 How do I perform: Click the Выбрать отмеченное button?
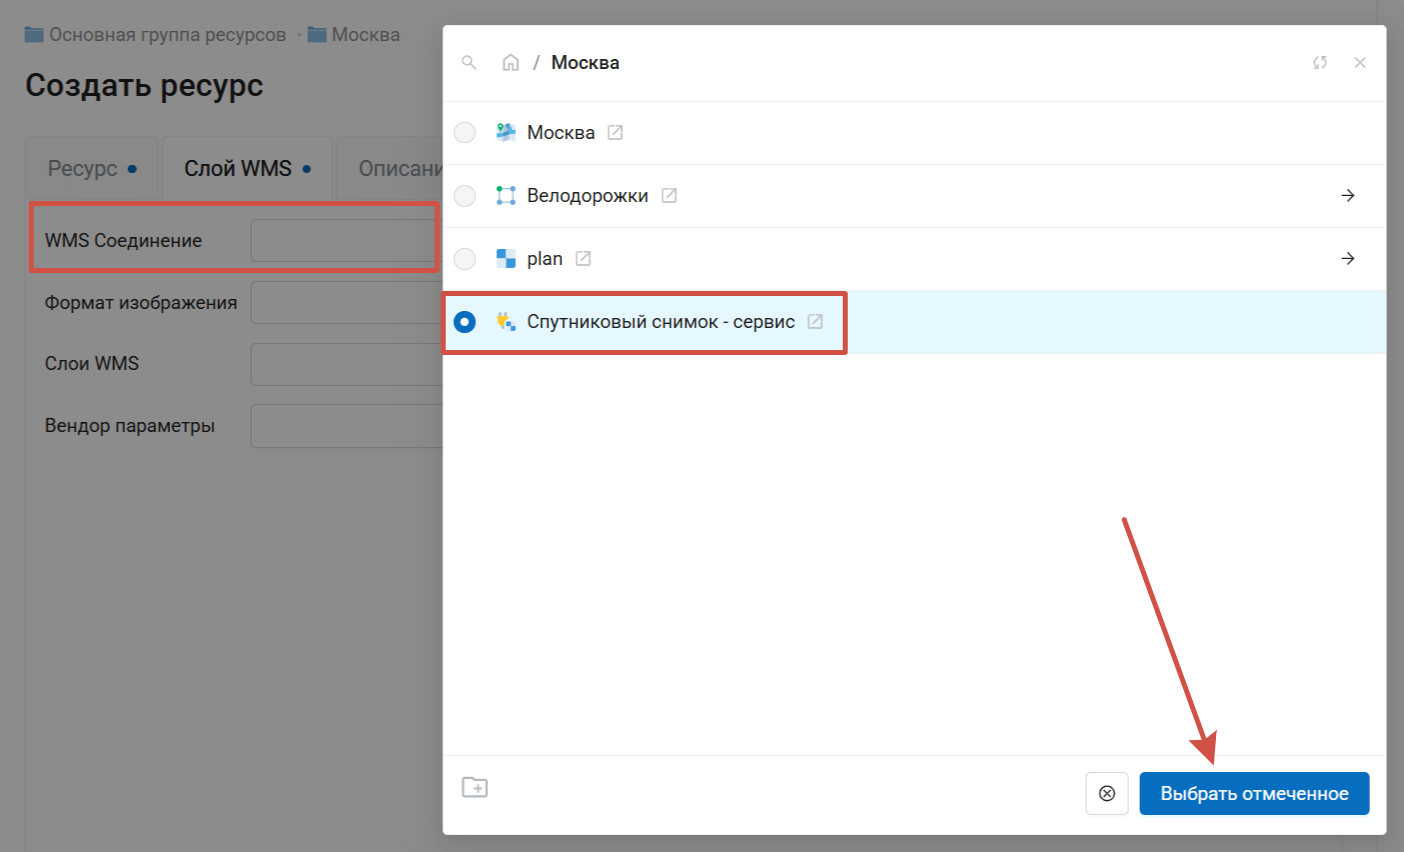point(1254,794)
